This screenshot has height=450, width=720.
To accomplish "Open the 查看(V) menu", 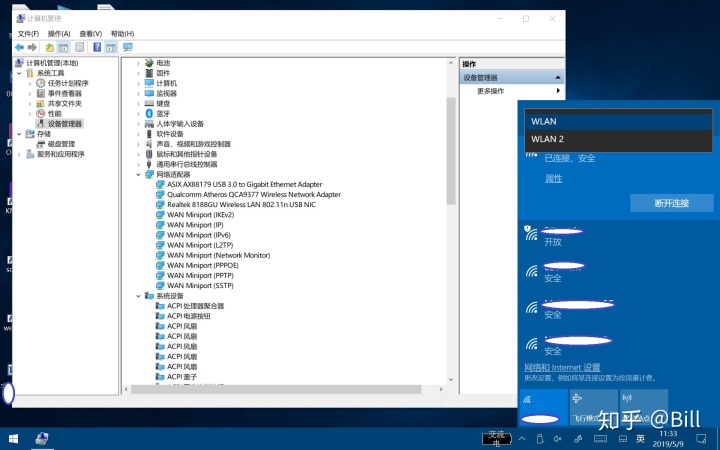I will click(x=90, y=34).
